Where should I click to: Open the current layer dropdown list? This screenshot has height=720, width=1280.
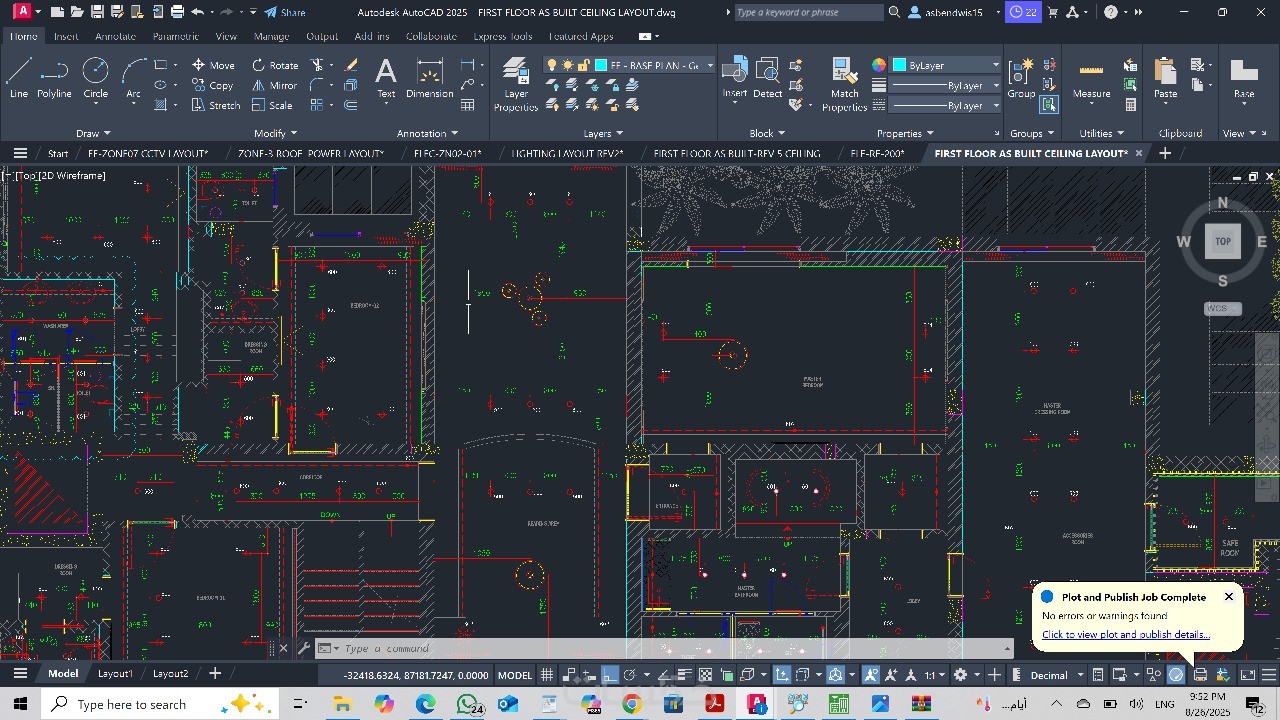[x=710, y=65]
